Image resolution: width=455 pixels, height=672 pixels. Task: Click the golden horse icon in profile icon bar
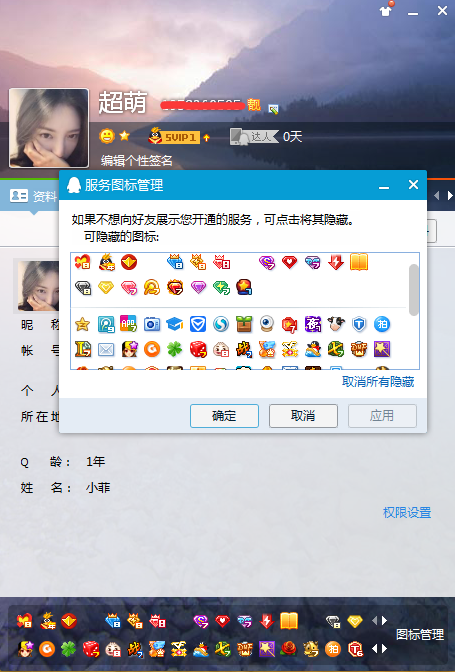311,649
